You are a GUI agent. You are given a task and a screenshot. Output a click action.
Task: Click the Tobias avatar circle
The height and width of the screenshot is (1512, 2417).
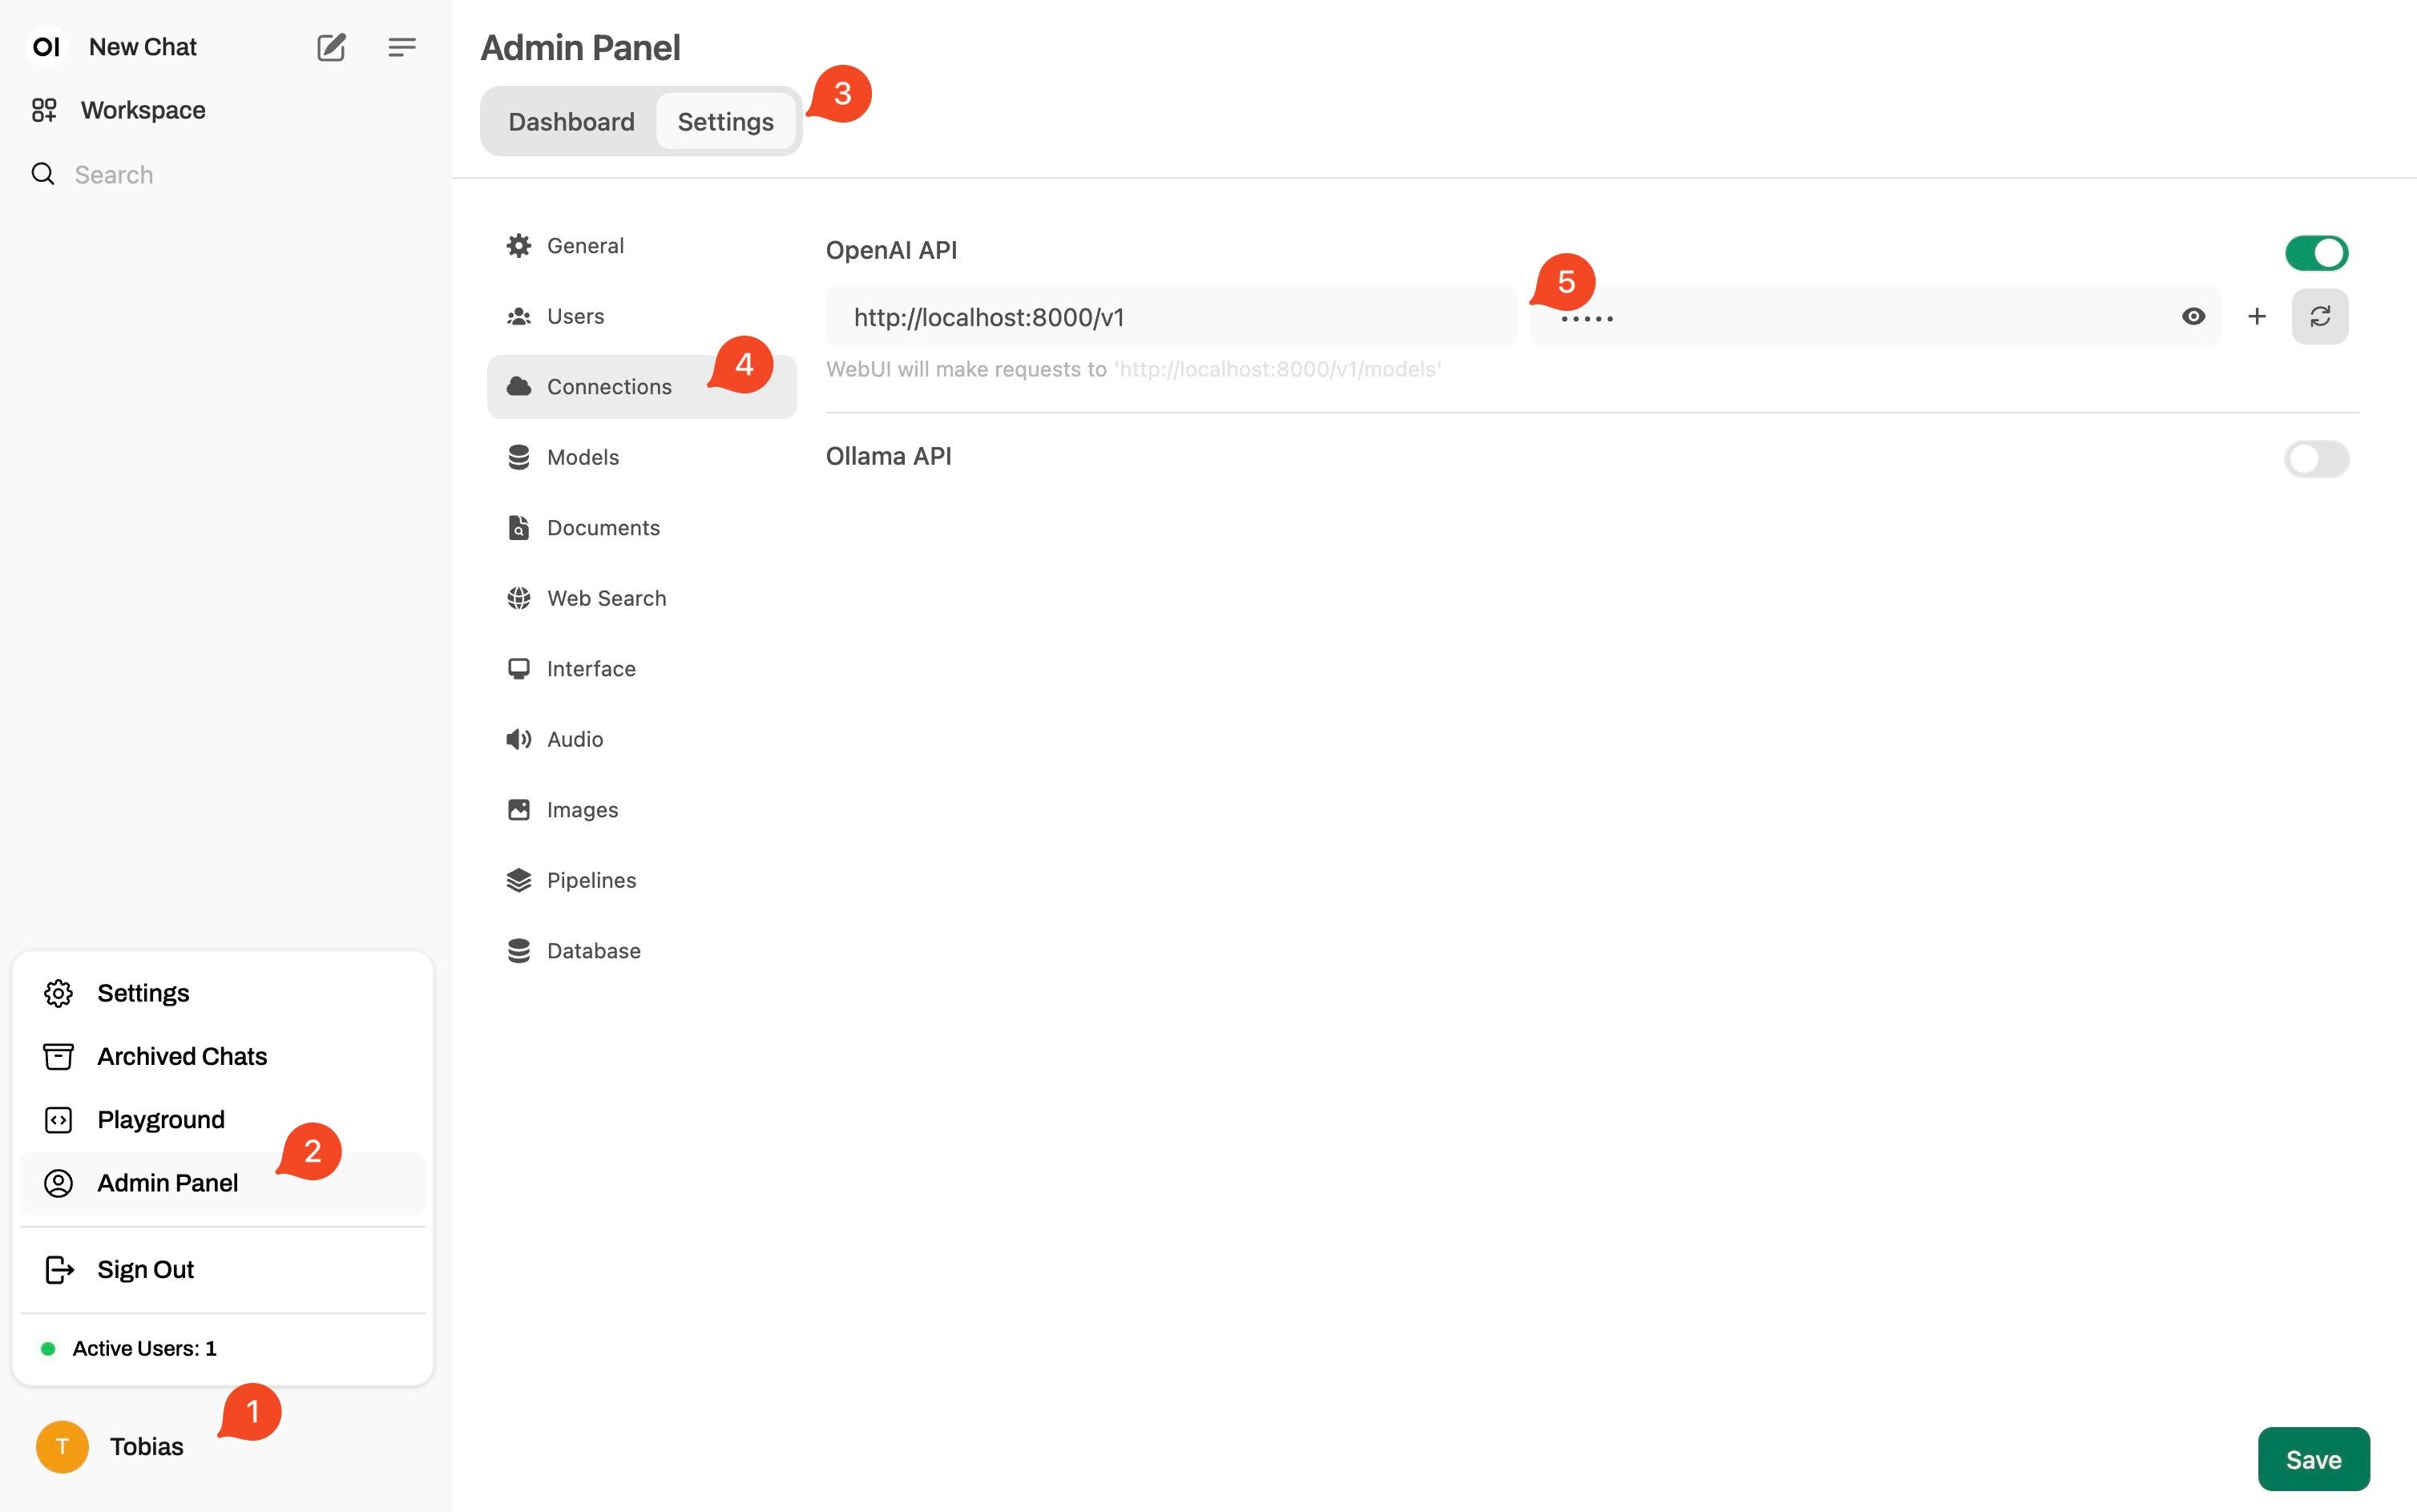click(62, 1446)
